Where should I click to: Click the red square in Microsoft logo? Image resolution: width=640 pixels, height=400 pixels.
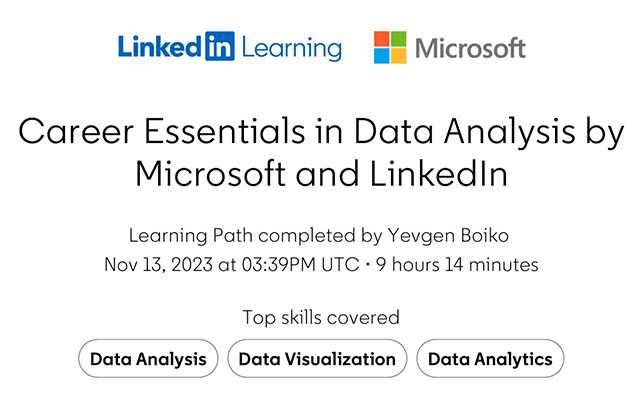[382, 39]
